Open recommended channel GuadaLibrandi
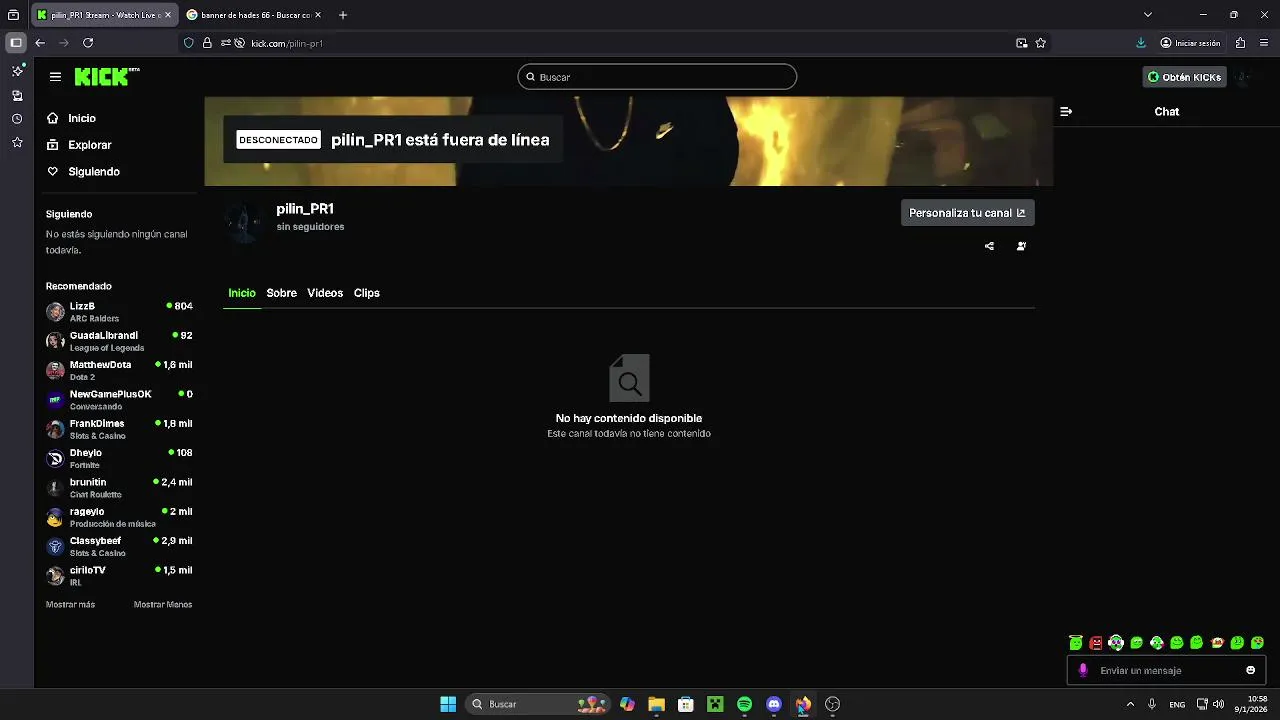This screenshot has width=1280, height=720. click(119, 341)
